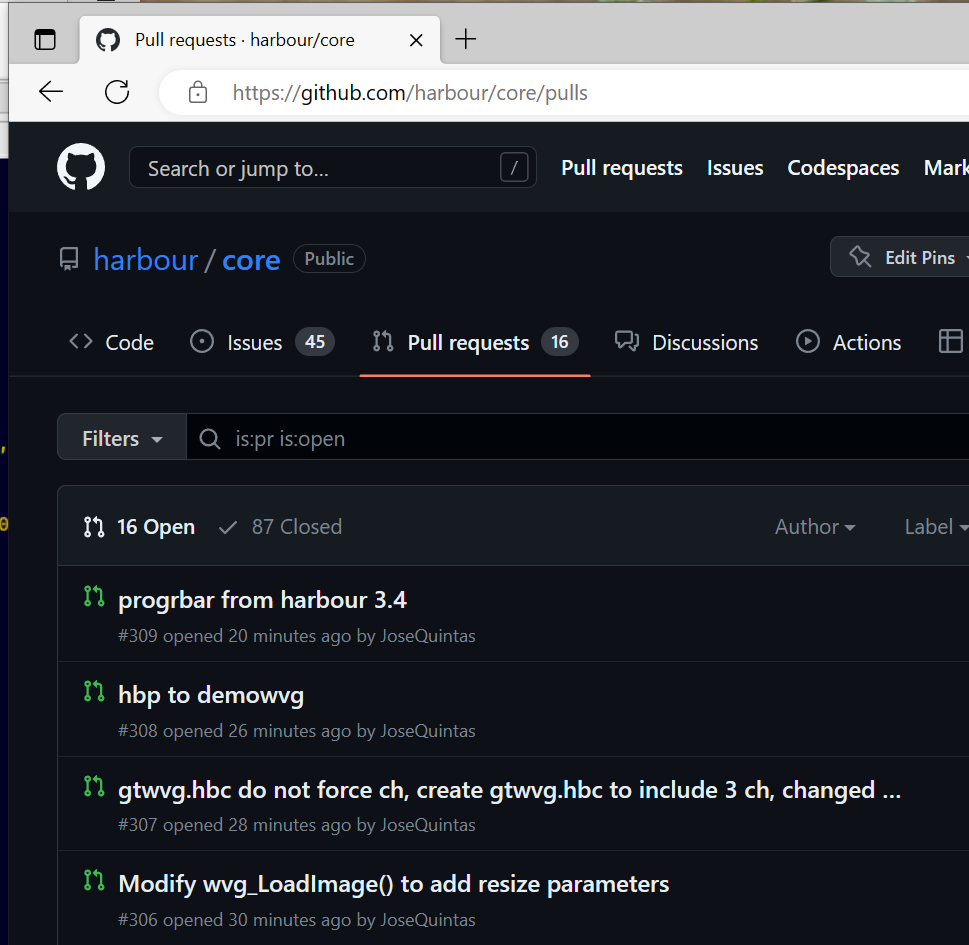Close the Pull requests browser tab
The height and width of the screenshot is (945, 969).
pyautogui.click(x=417, y=40)
